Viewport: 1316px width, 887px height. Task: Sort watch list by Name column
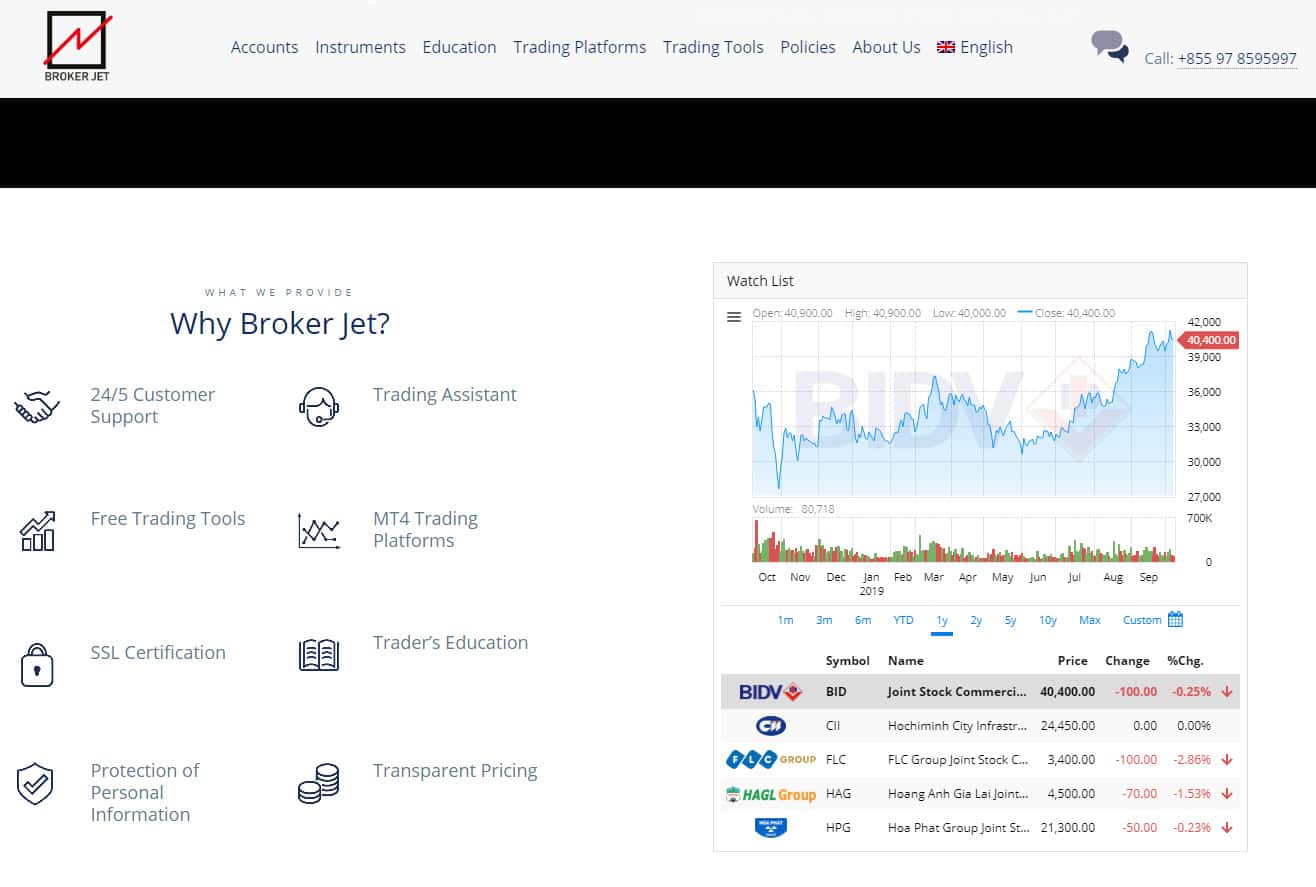[x=906, y=661]
